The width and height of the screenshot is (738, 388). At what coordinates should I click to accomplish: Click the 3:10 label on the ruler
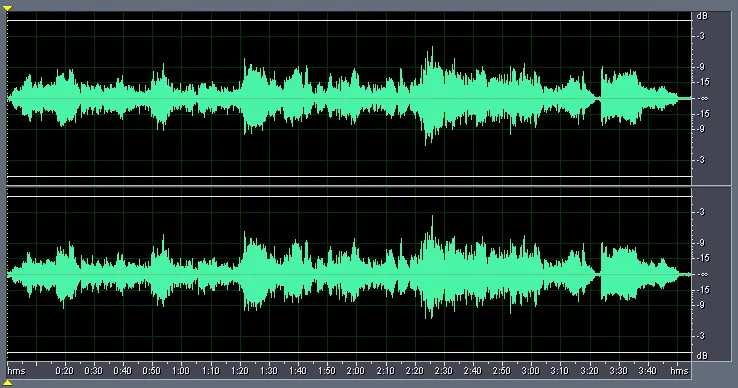tap(560, 371)
